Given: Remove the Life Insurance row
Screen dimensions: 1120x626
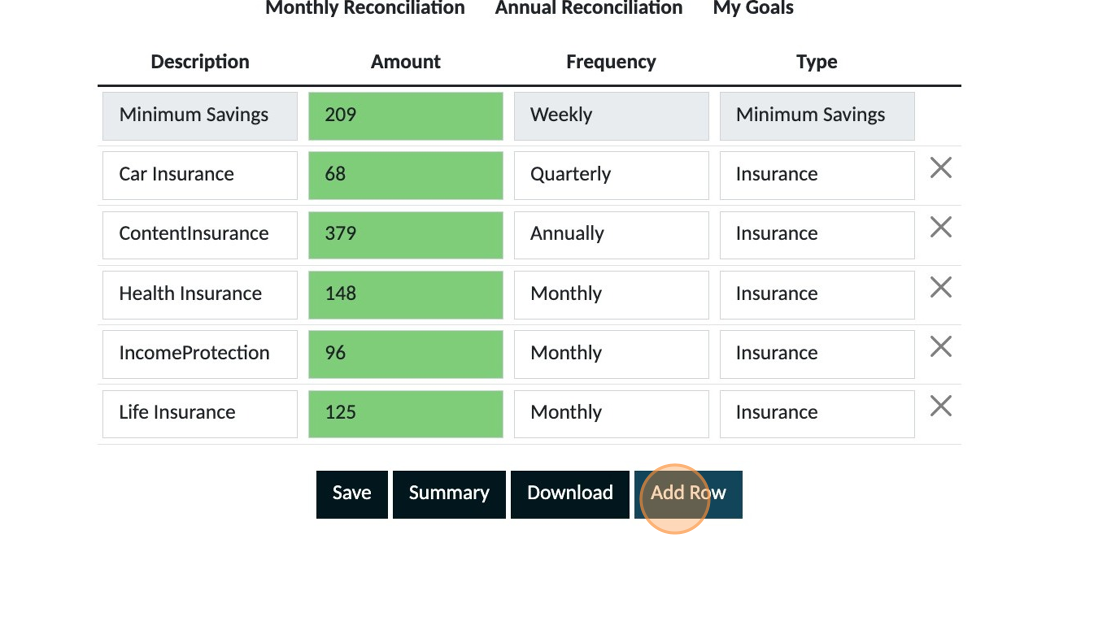Looking at the screenshot, I should [941, 406].
